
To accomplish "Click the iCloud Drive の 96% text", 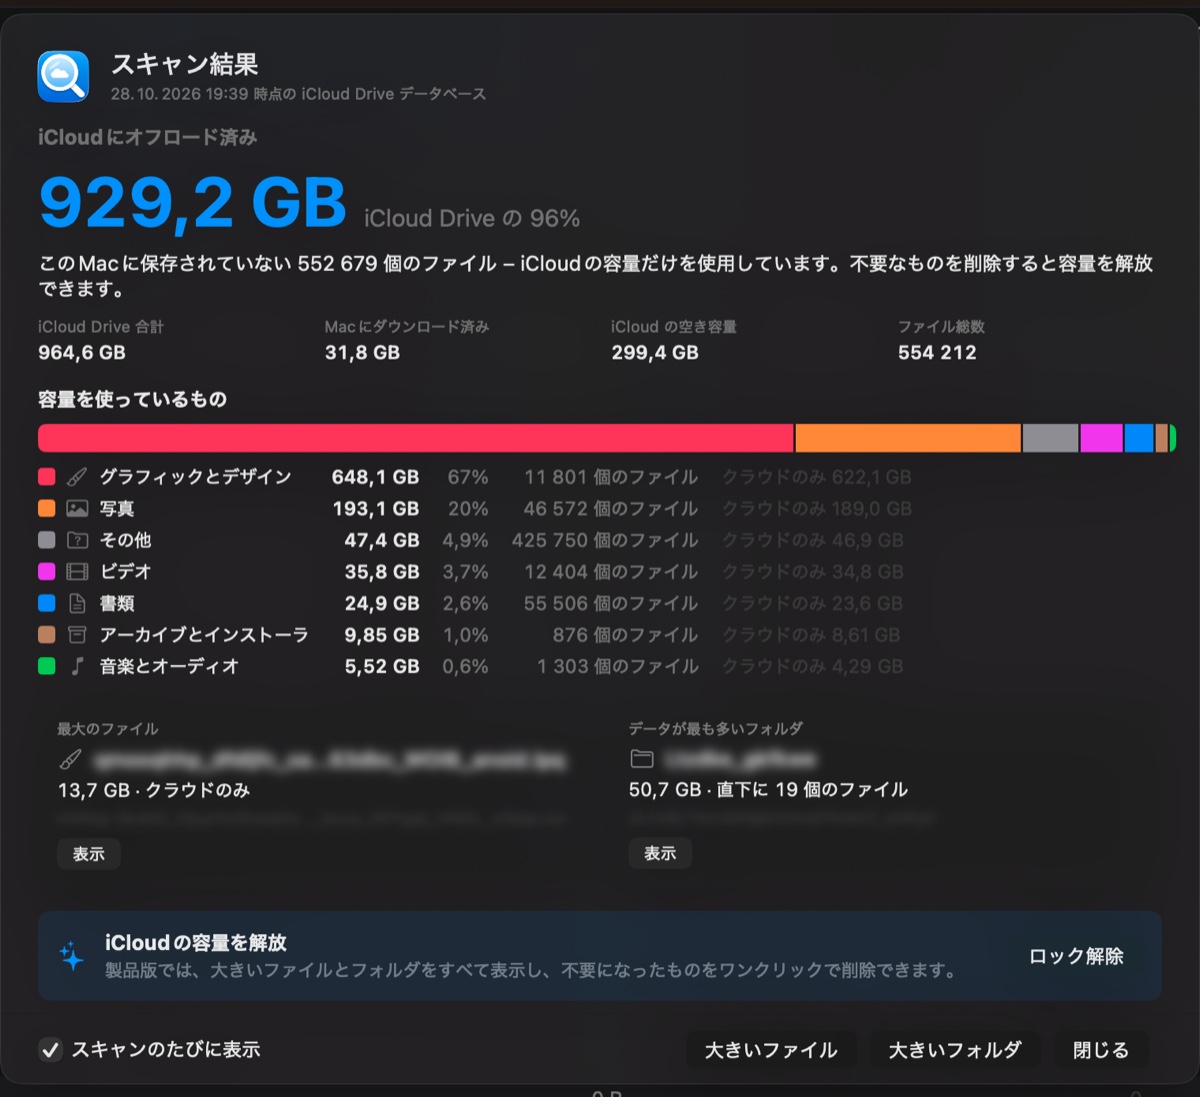I will [x=472, y=218].
